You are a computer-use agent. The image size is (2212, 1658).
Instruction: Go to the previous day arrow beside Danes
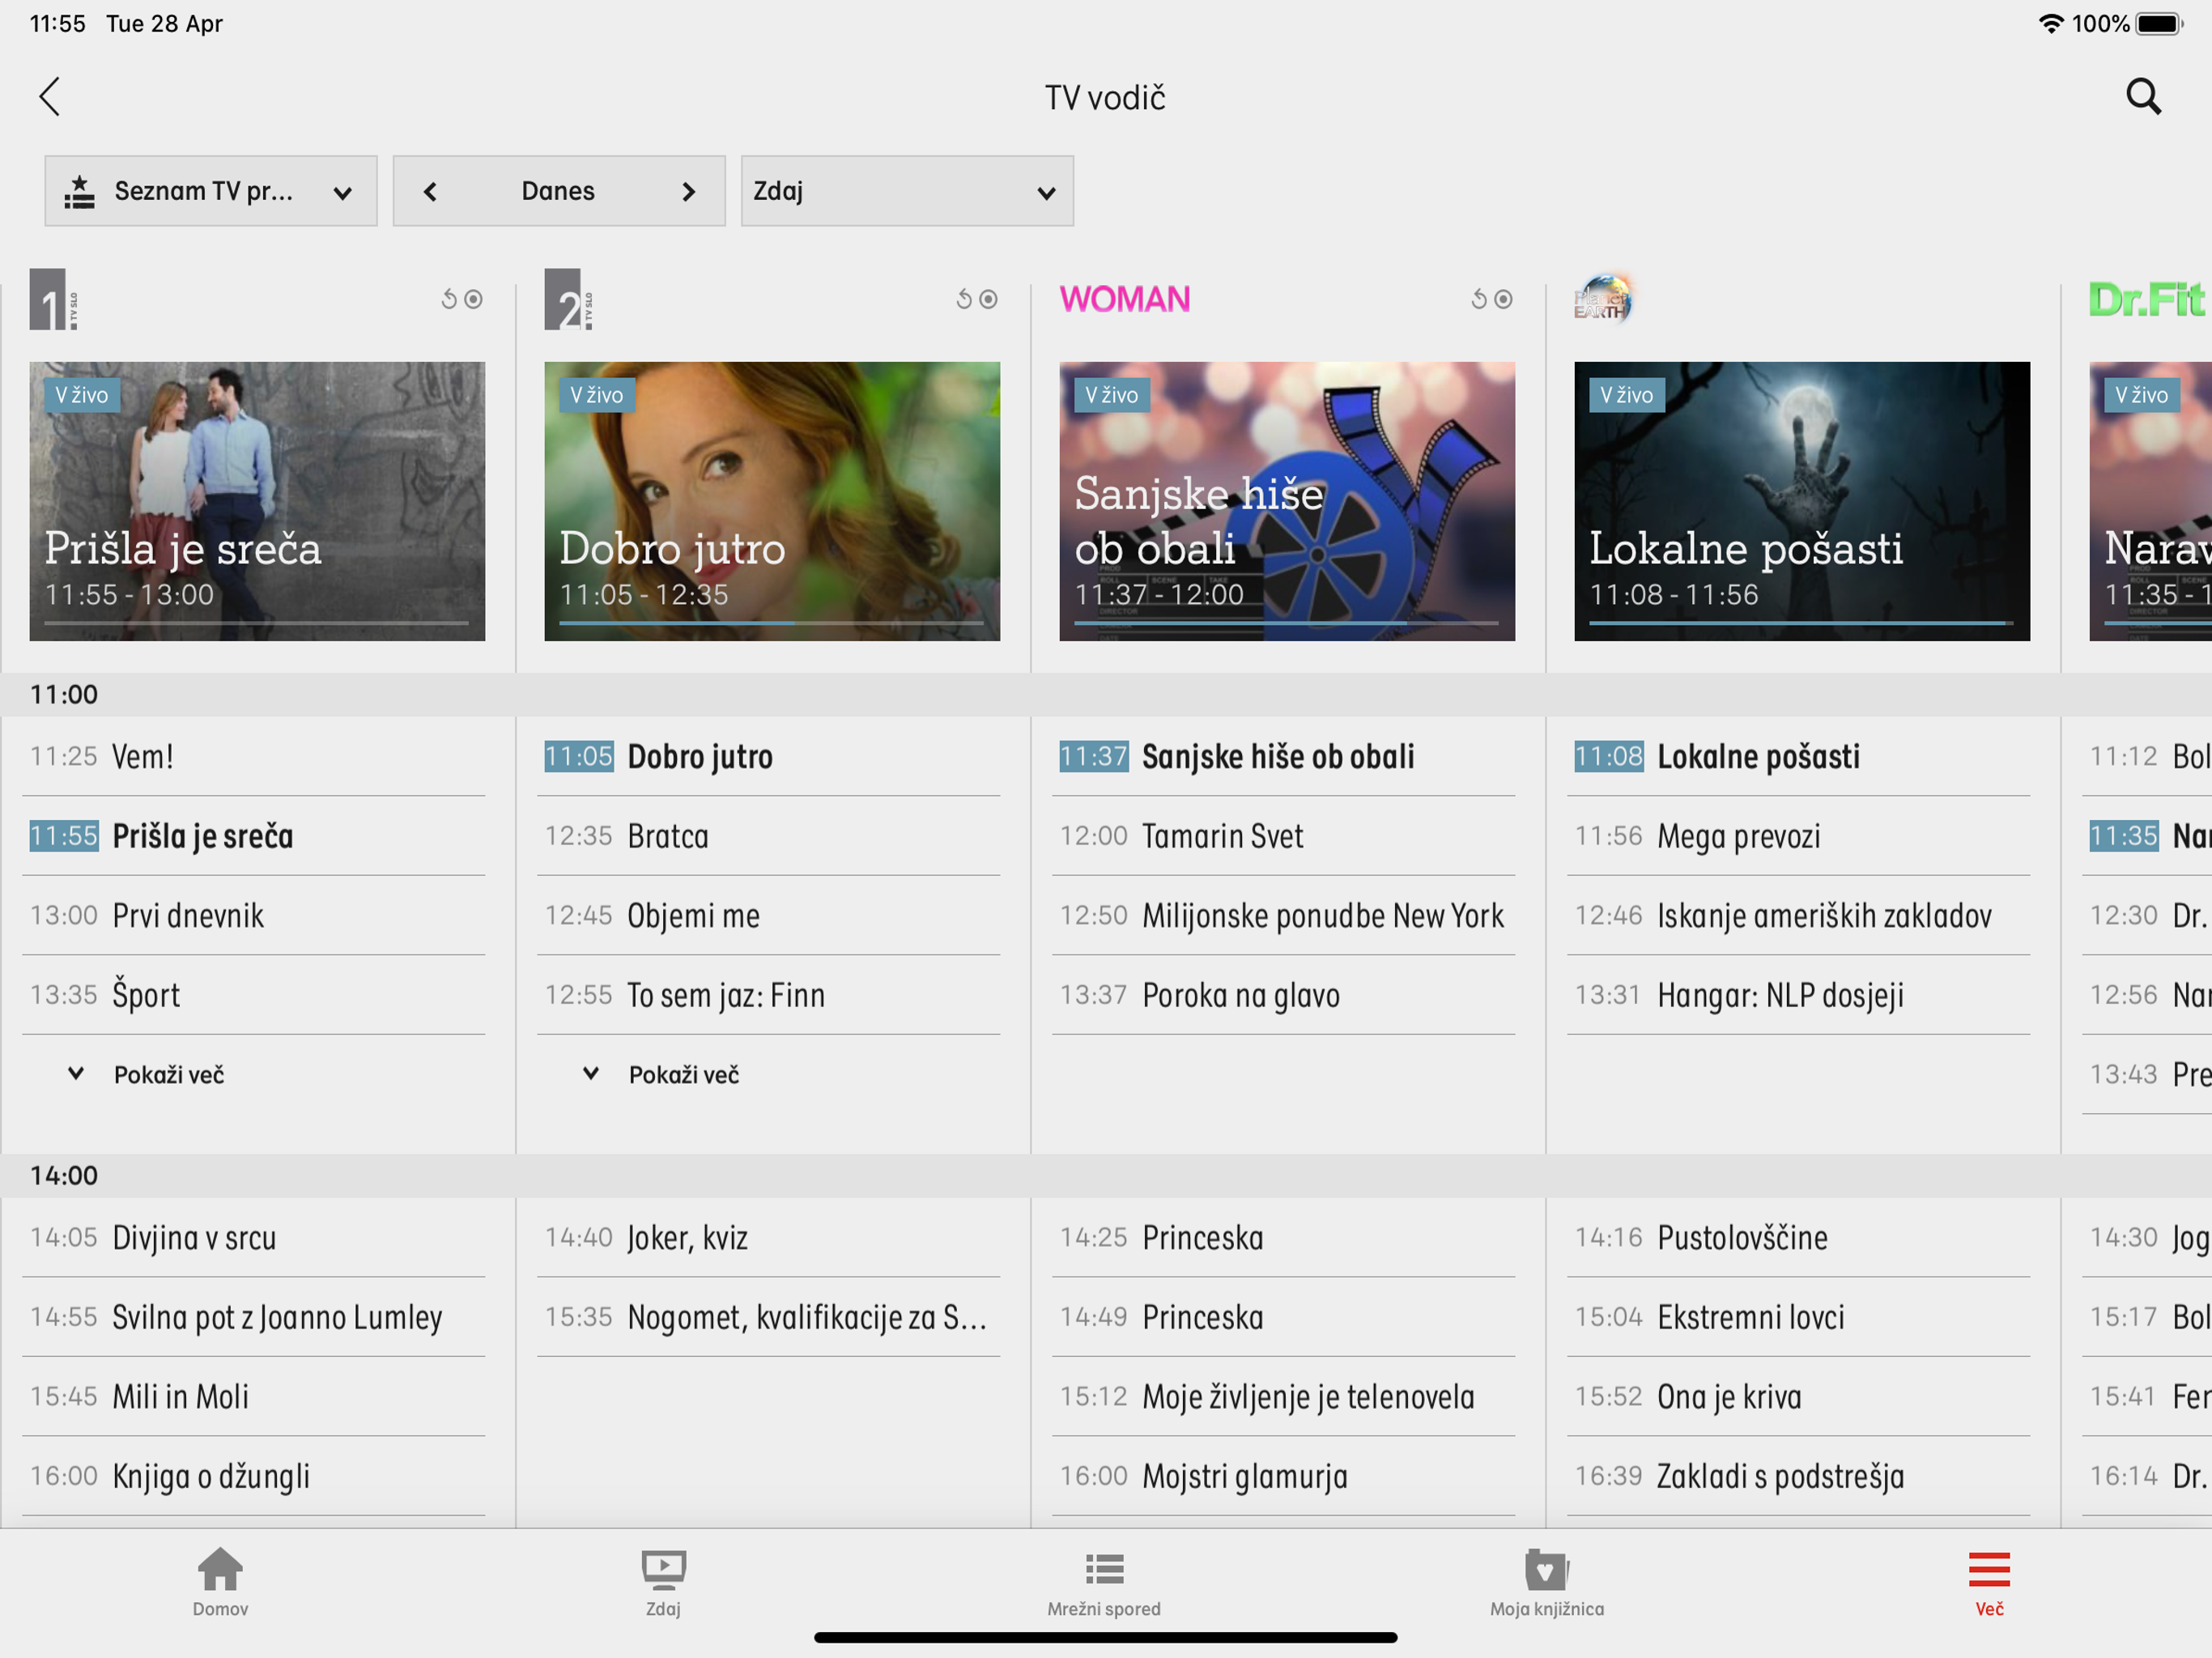tap(430, 191)
